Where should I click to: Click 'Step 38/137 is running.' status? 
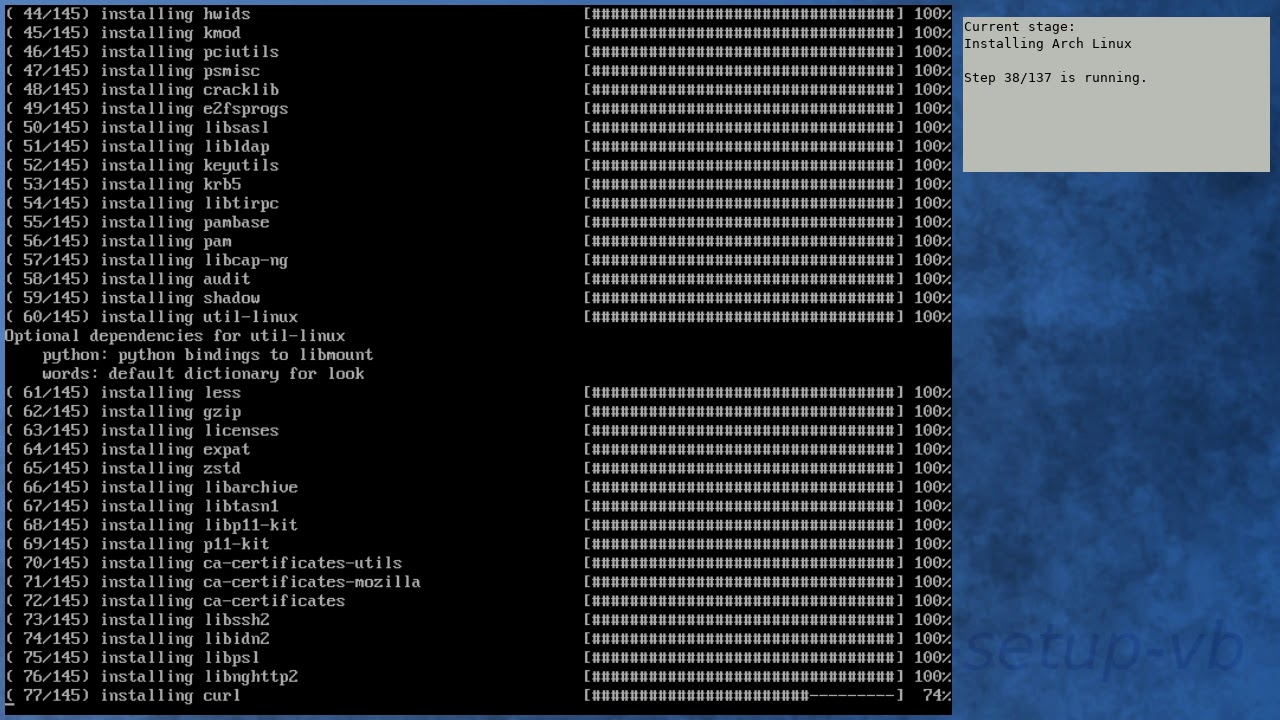coord(1056,78)
